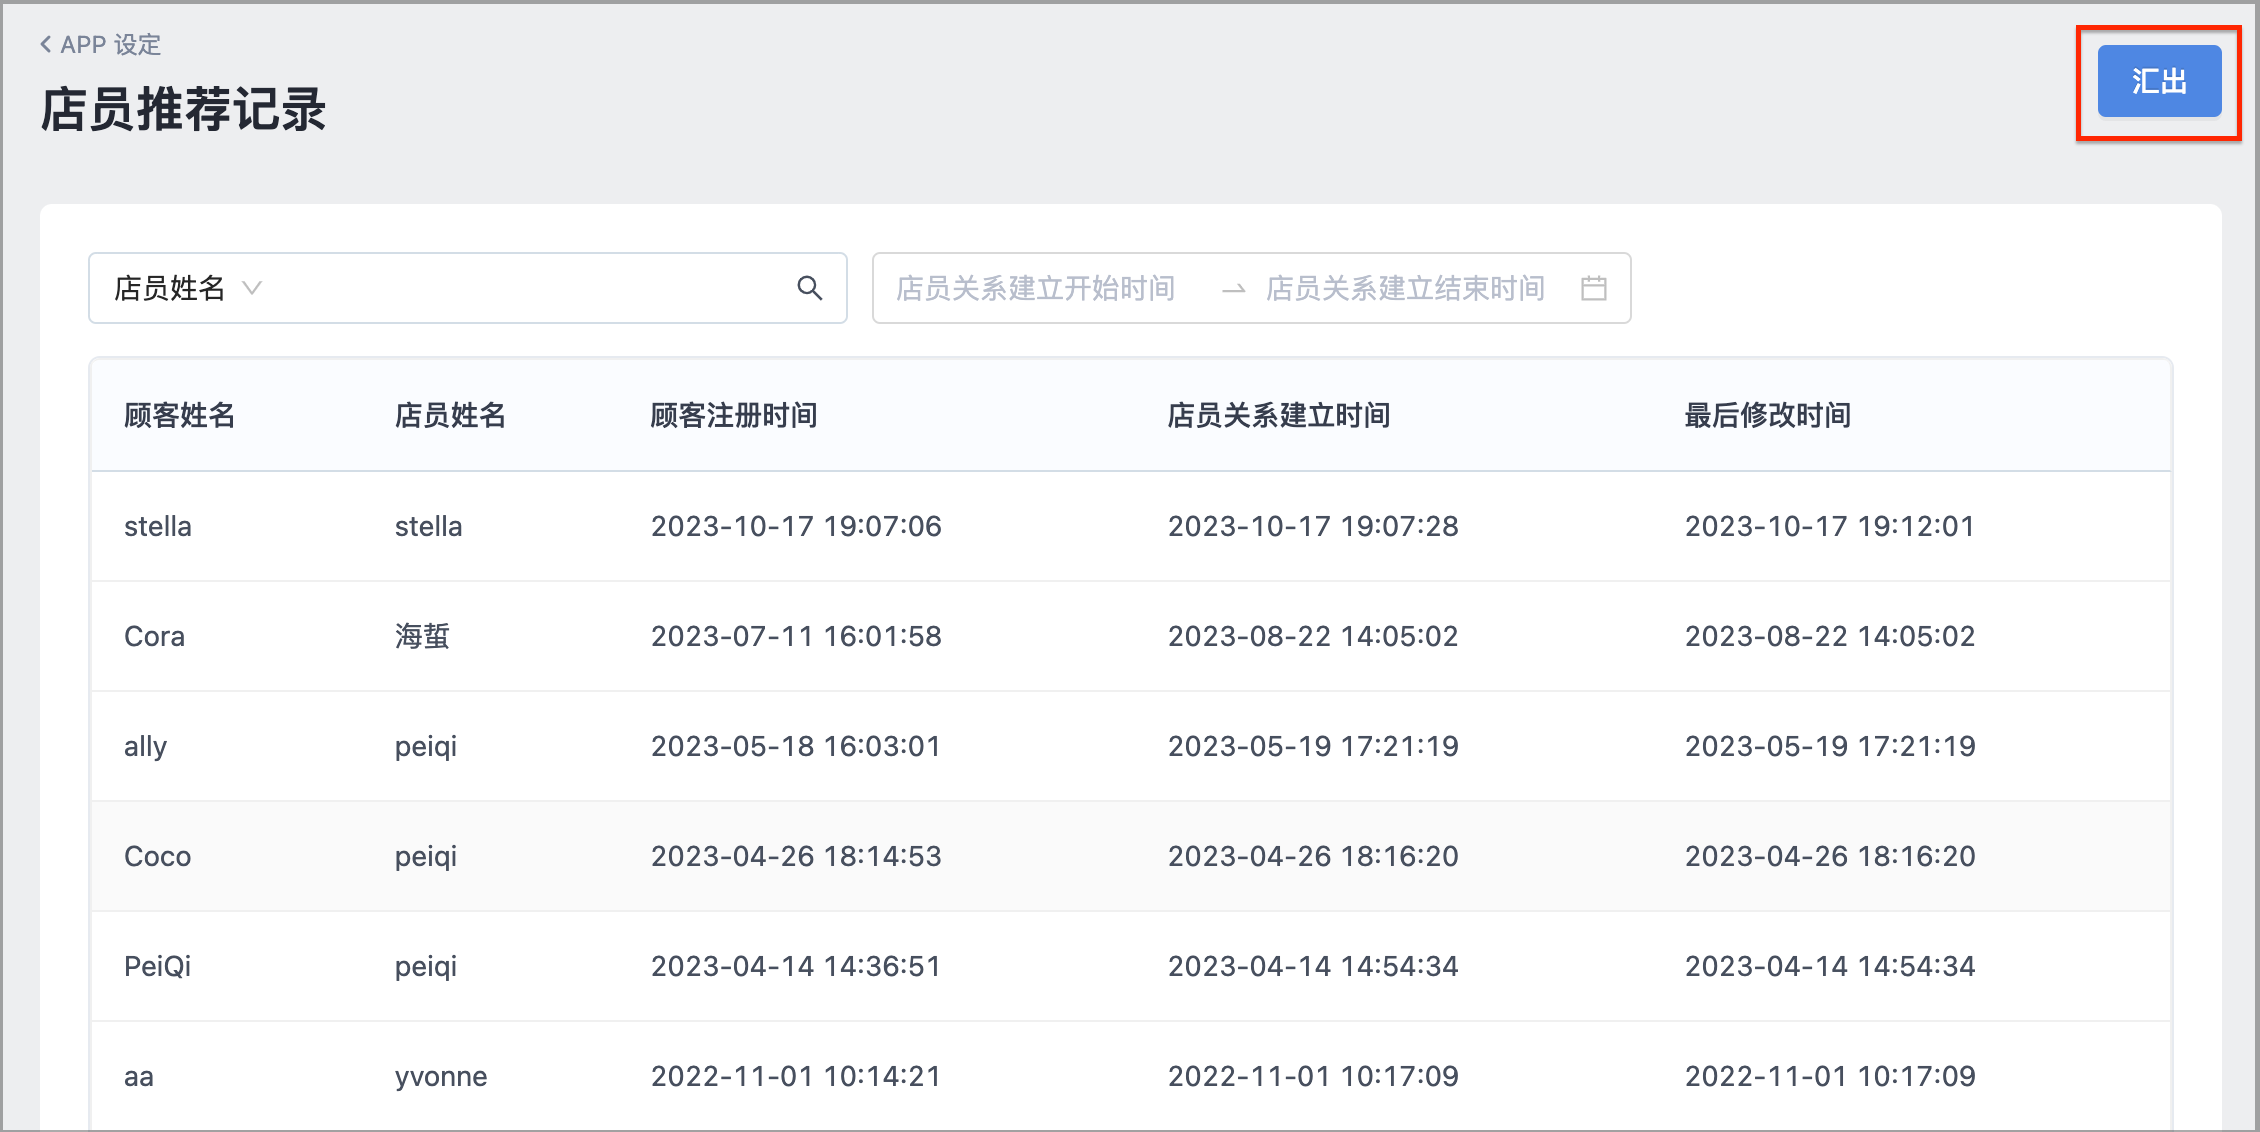The height and width of the screenshot is (1132, 2260).
Task: Click the 店员姓名 column header
Action: pyautogui.click(x=451, y=415)
